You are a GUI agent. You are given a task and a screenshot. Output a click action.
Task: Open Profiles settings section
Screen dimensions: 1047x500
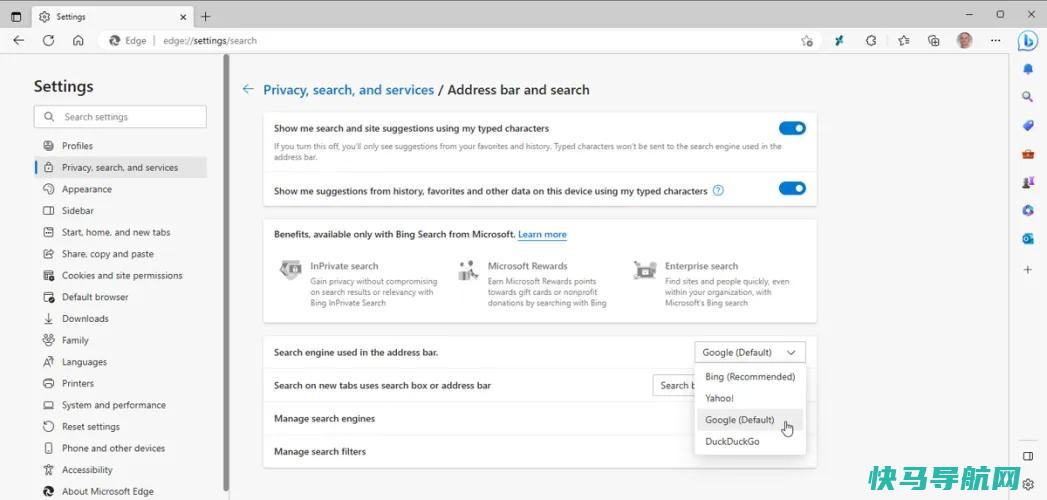(120, 146)
